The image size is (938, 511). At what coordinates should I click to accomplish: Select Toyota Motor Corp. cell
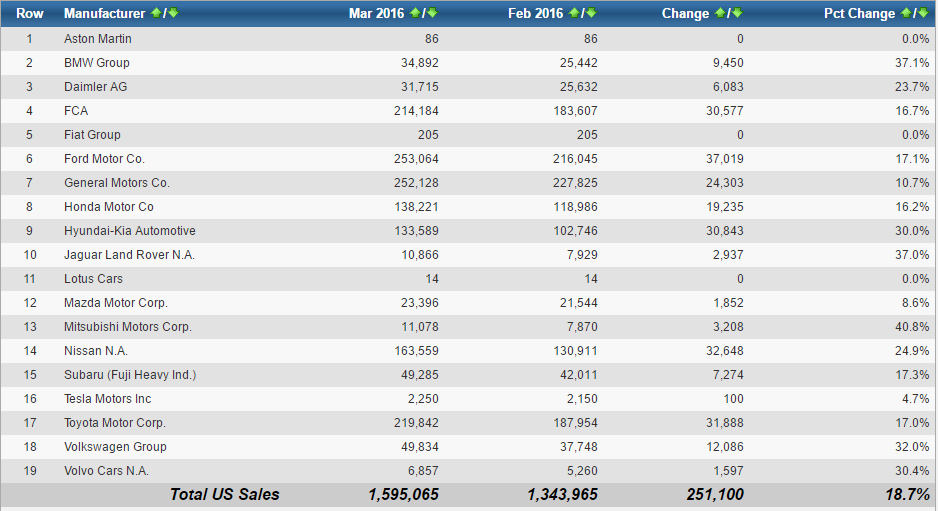[115, 422]
